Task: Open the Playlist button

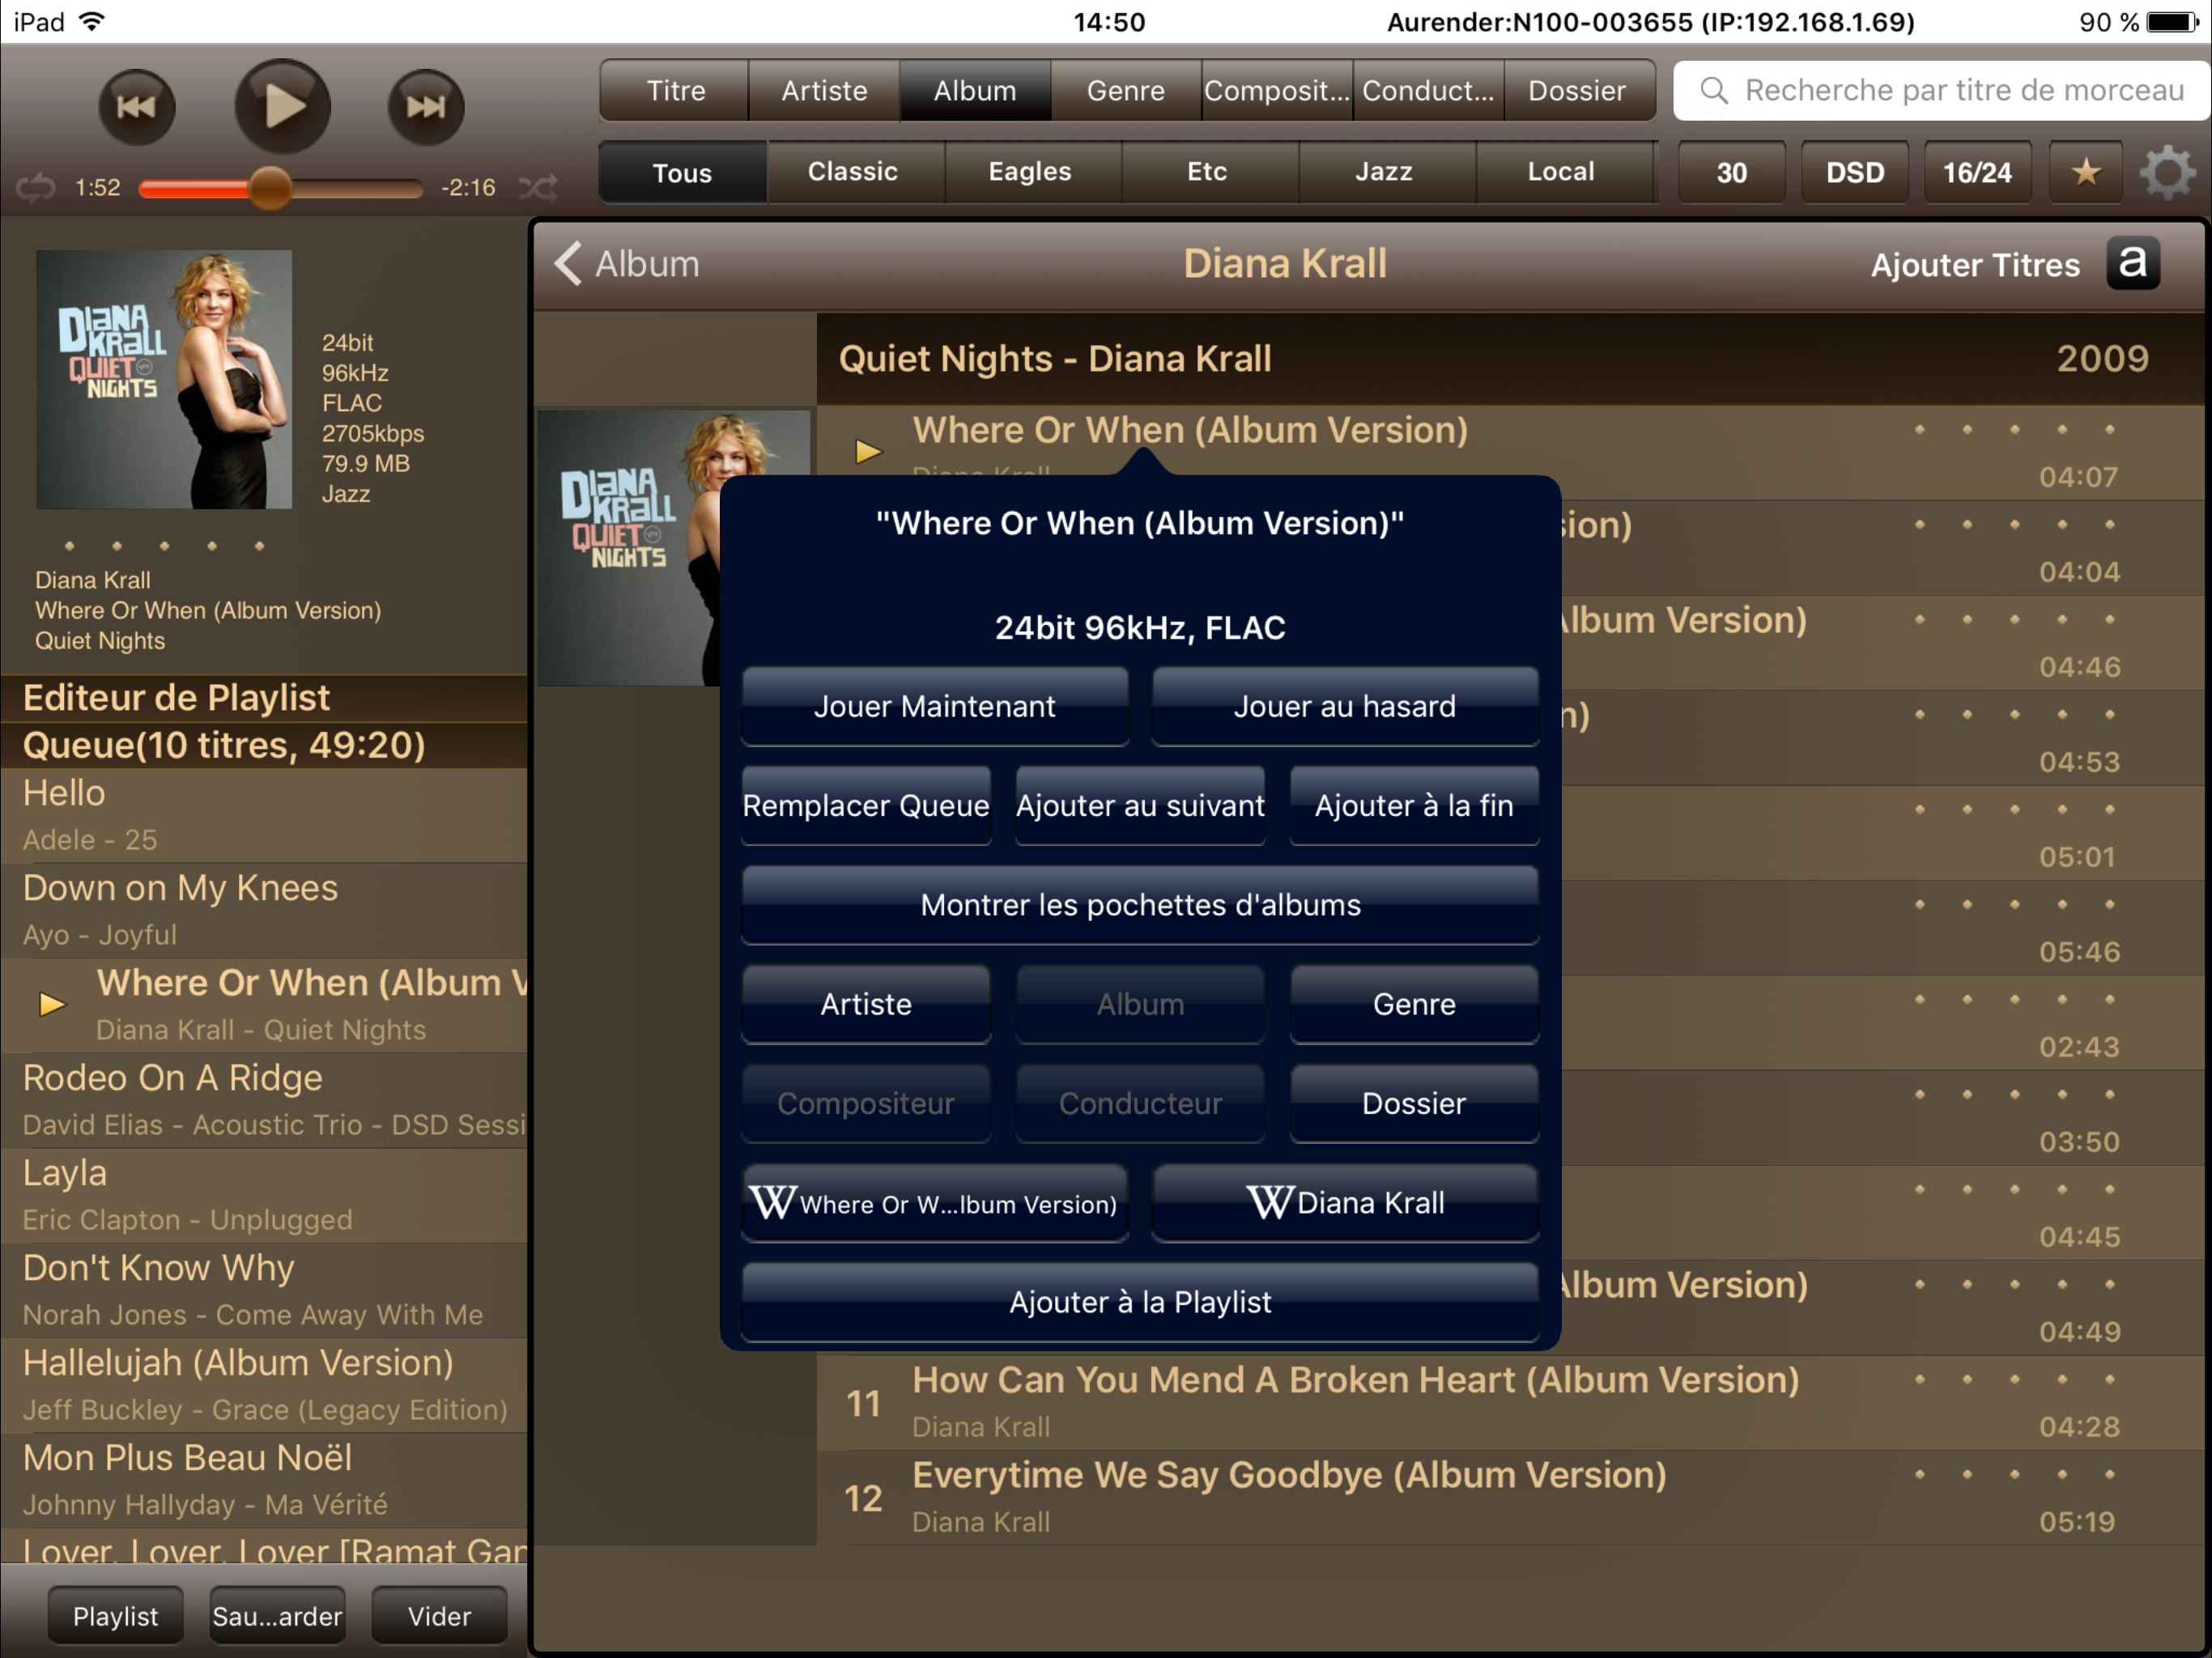Action: pos(115,1616)
